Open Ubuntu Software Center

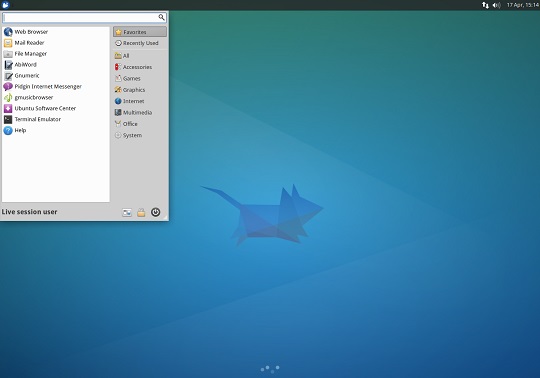[56, 108]
